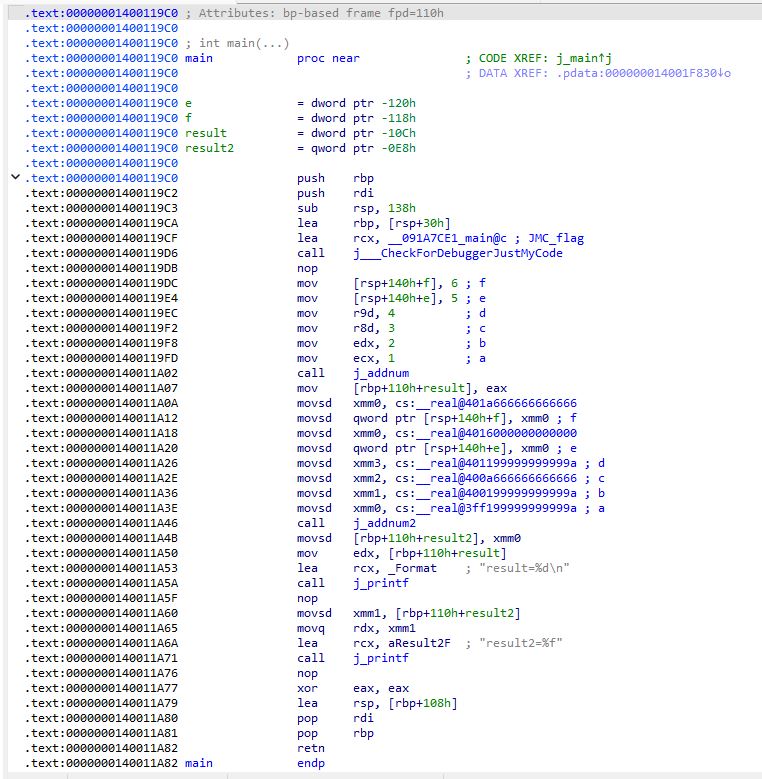Select the lea rbp, [rsp+30h] instruction
The width and height of the screenshot is (762, 779).
(374, 223)
